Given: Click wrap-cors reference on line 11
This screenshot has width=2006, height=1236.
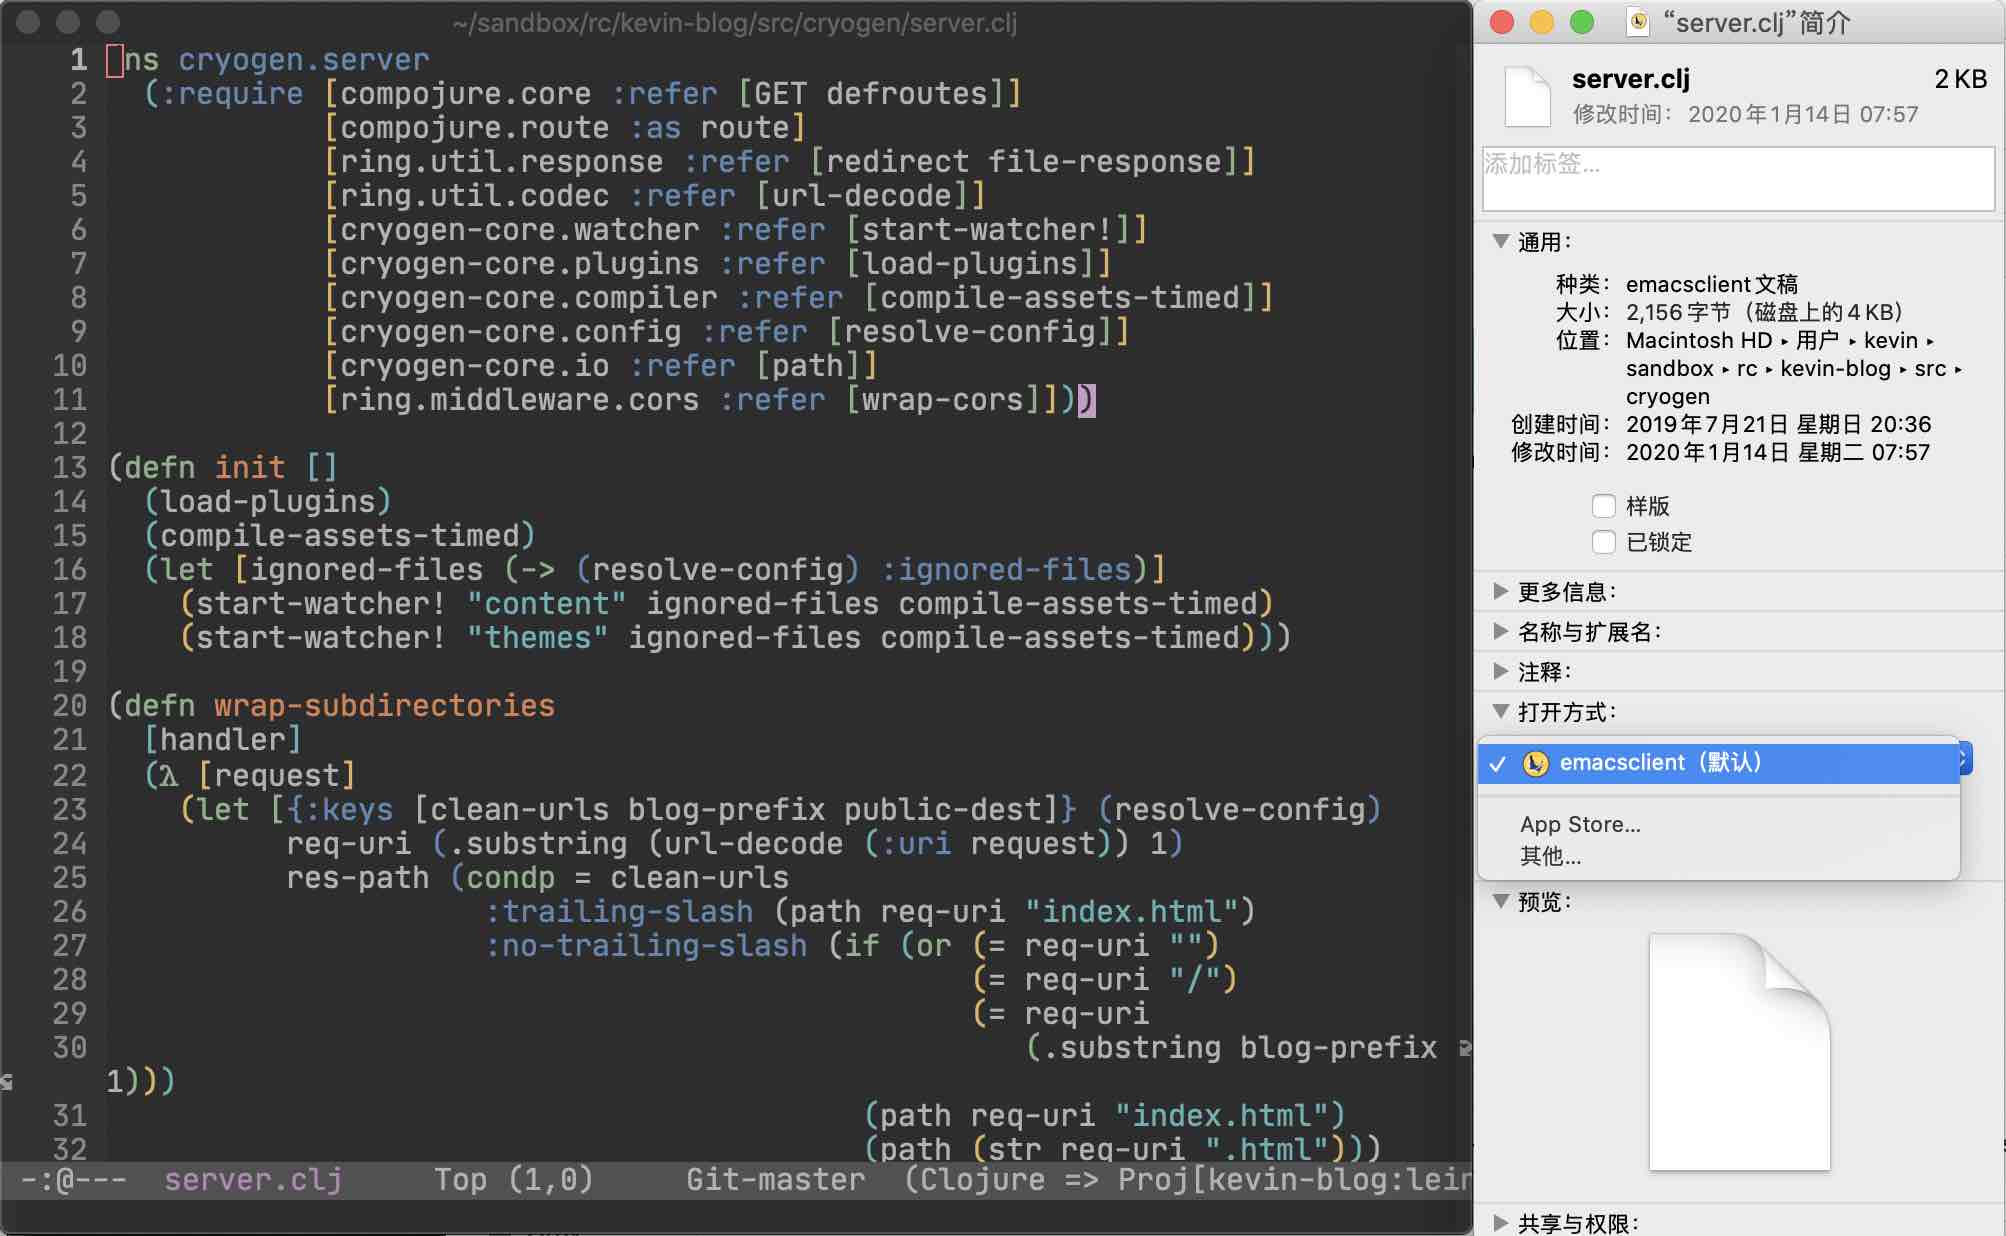Looking at the screenshot, I should coord(942,400).
